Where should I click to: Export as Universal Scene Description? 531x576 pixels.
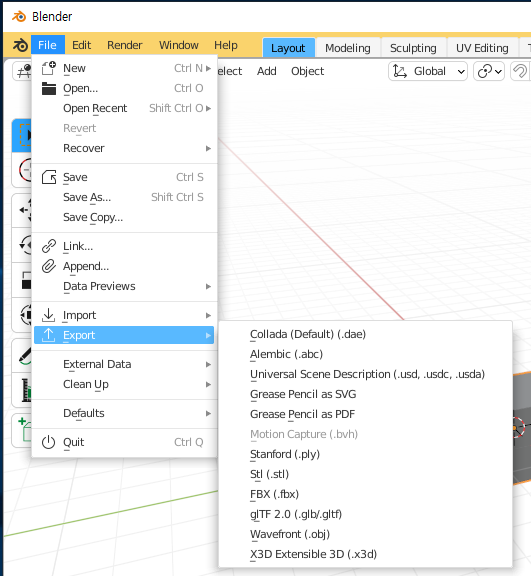tap(365, 374)
